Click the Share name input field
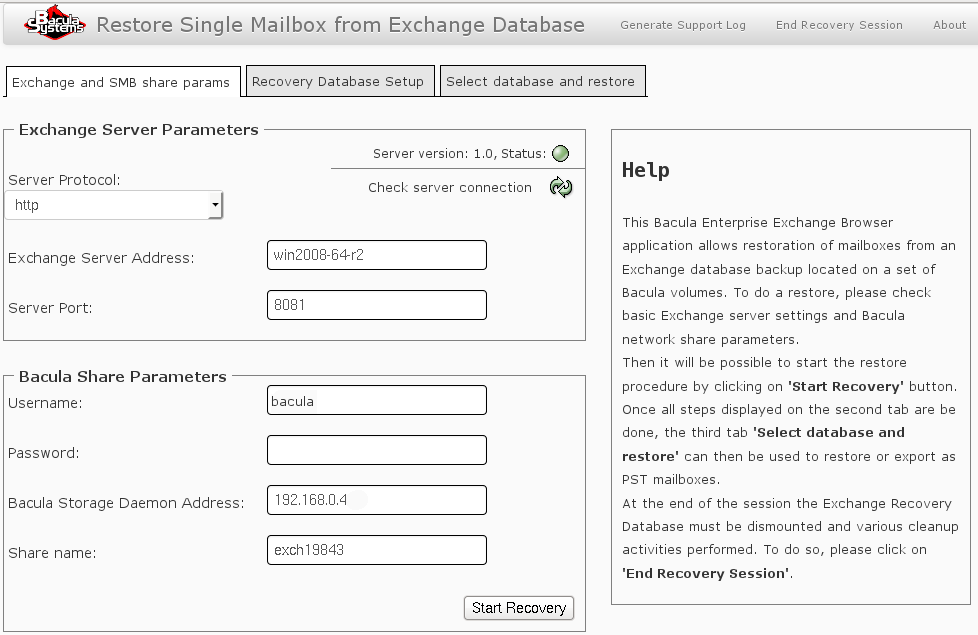The image size is (978, 635). 377,550
